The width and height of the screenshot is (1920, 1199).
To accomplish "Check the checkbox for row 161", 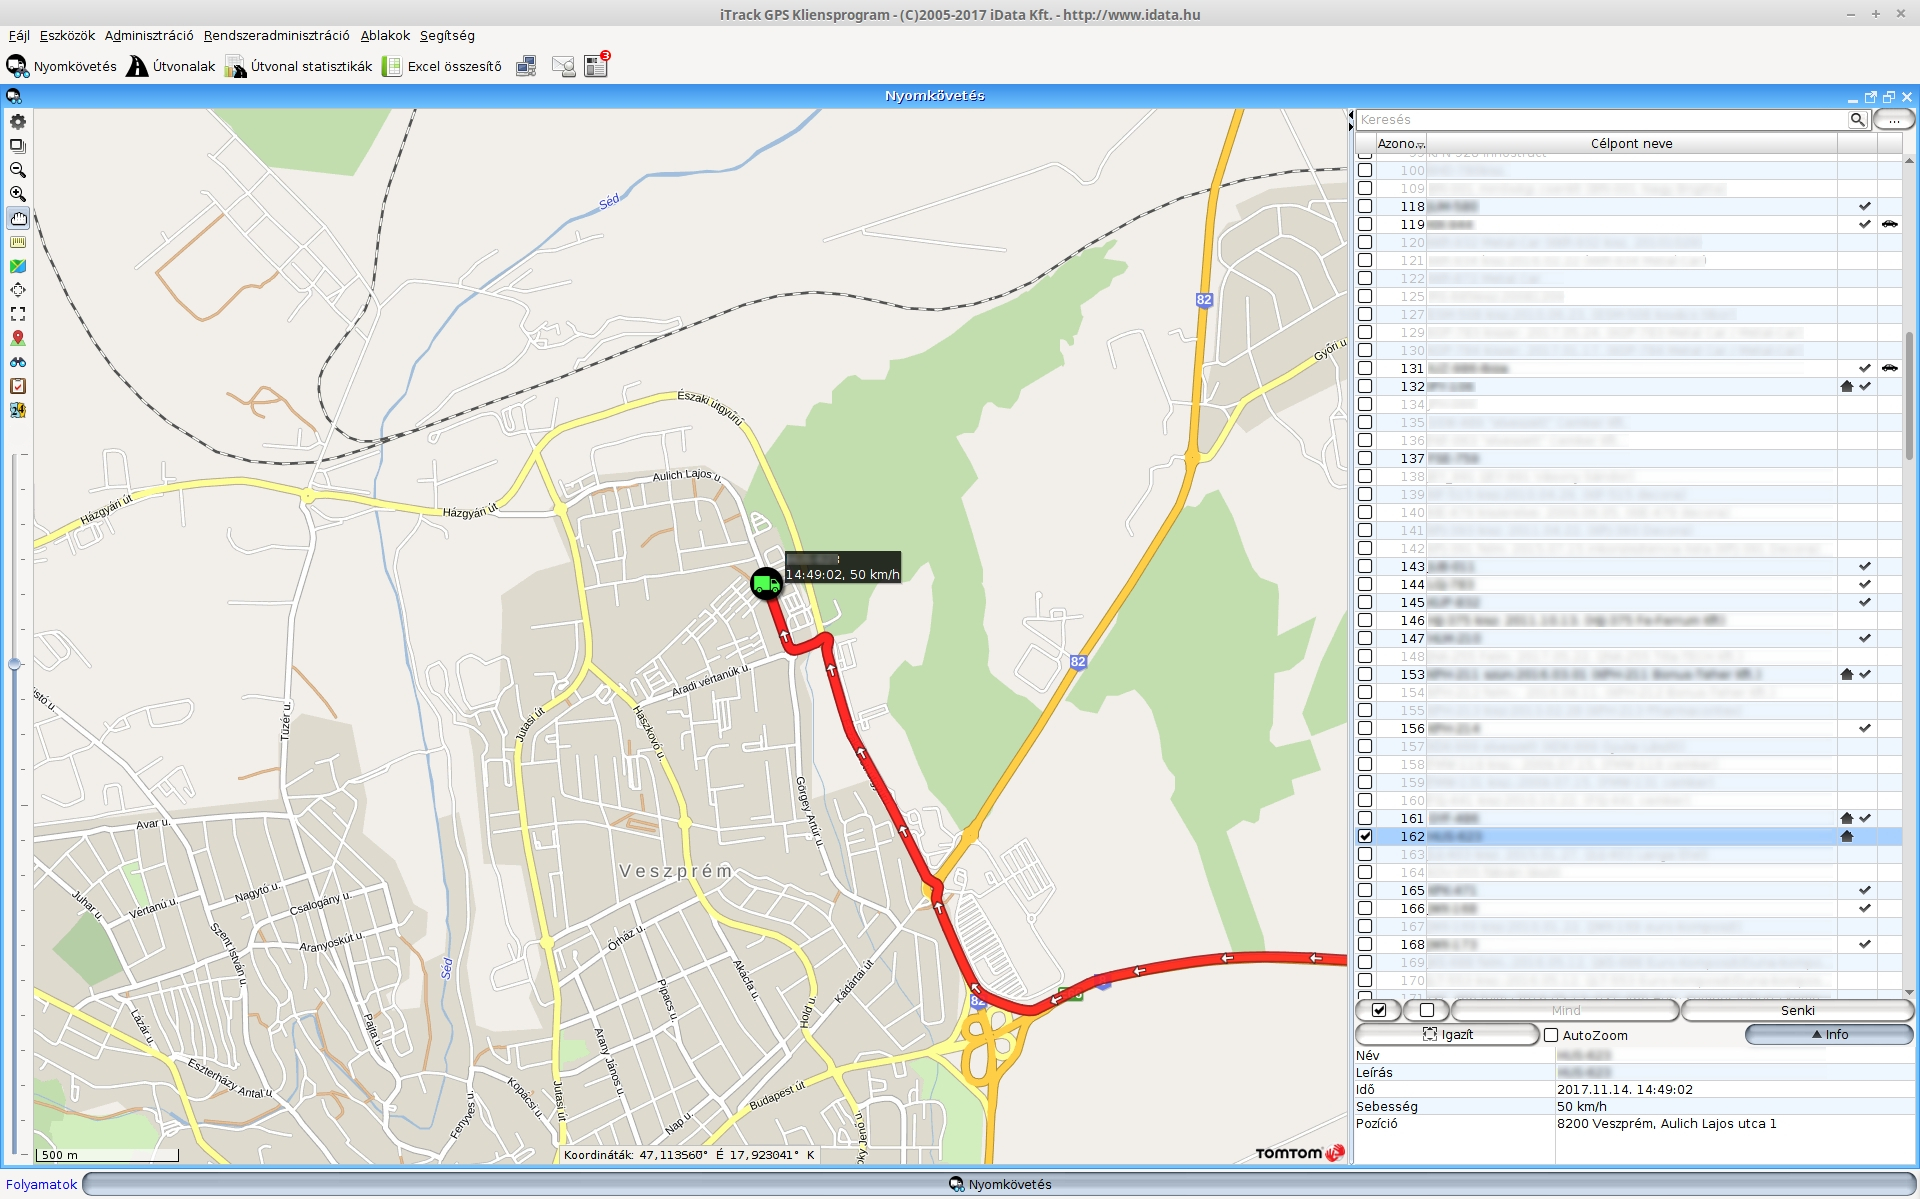I will pyautogui.click(x=1365, y=818).
